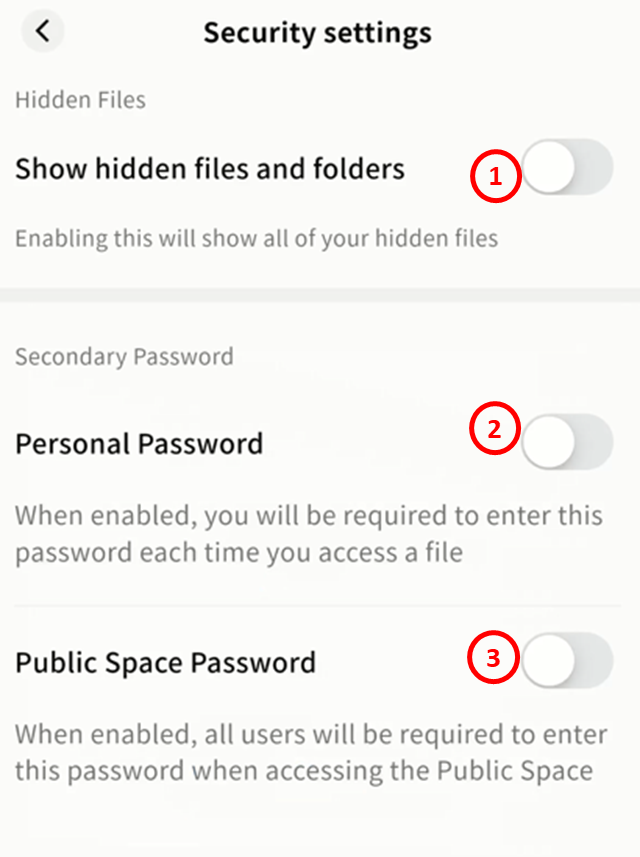Click the Public Space Password description text
Screen dimensions: 640x857
pos(311,753)
